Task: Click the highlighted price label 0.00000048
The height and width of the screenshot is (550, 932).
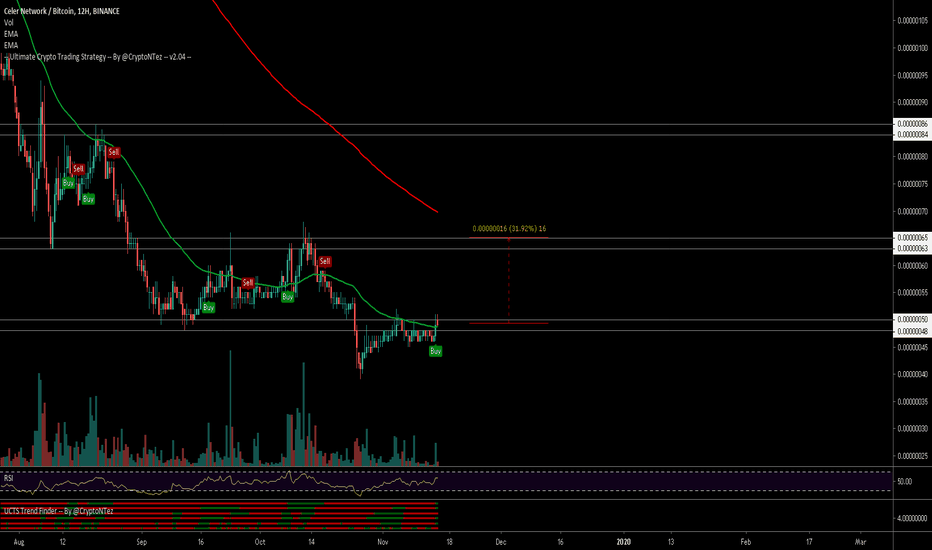Action: pyautogui.click(x=912, y=331)
